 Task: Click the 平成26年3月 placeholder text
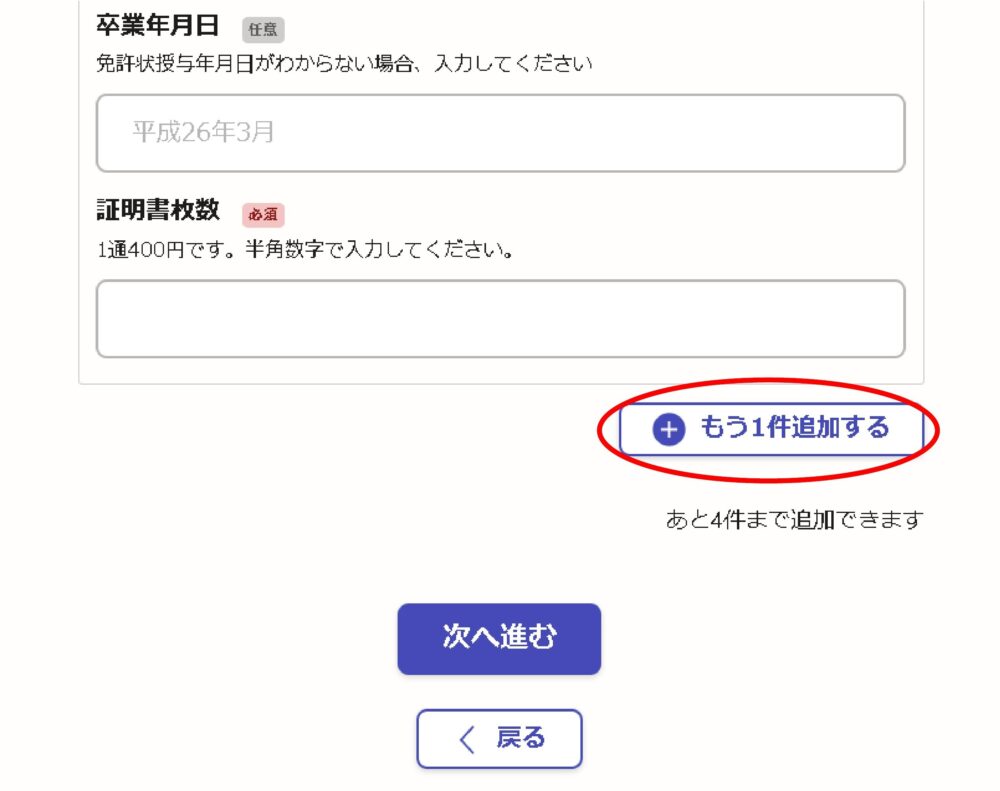tap(203, 132)
